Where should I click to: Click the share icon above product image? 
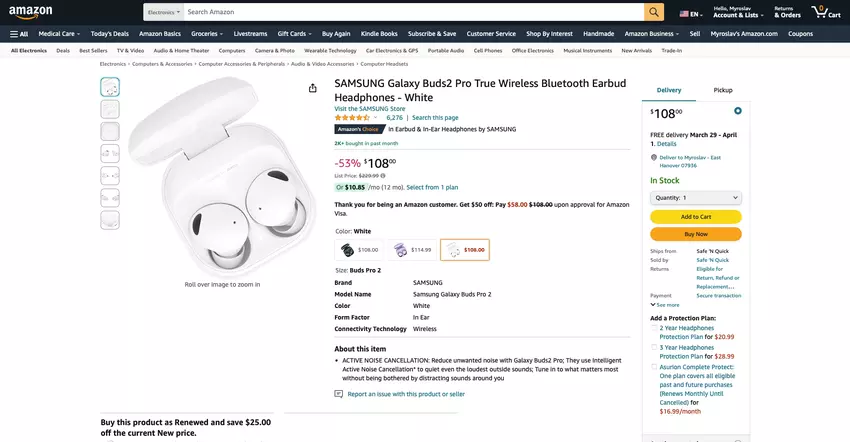tap(313, 88)
